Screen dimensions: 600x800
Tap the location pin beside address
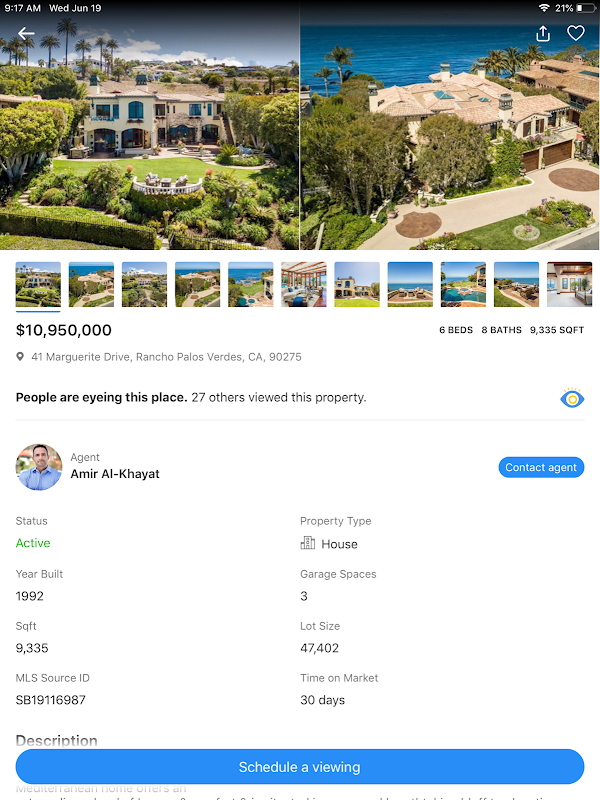(20, 357)
